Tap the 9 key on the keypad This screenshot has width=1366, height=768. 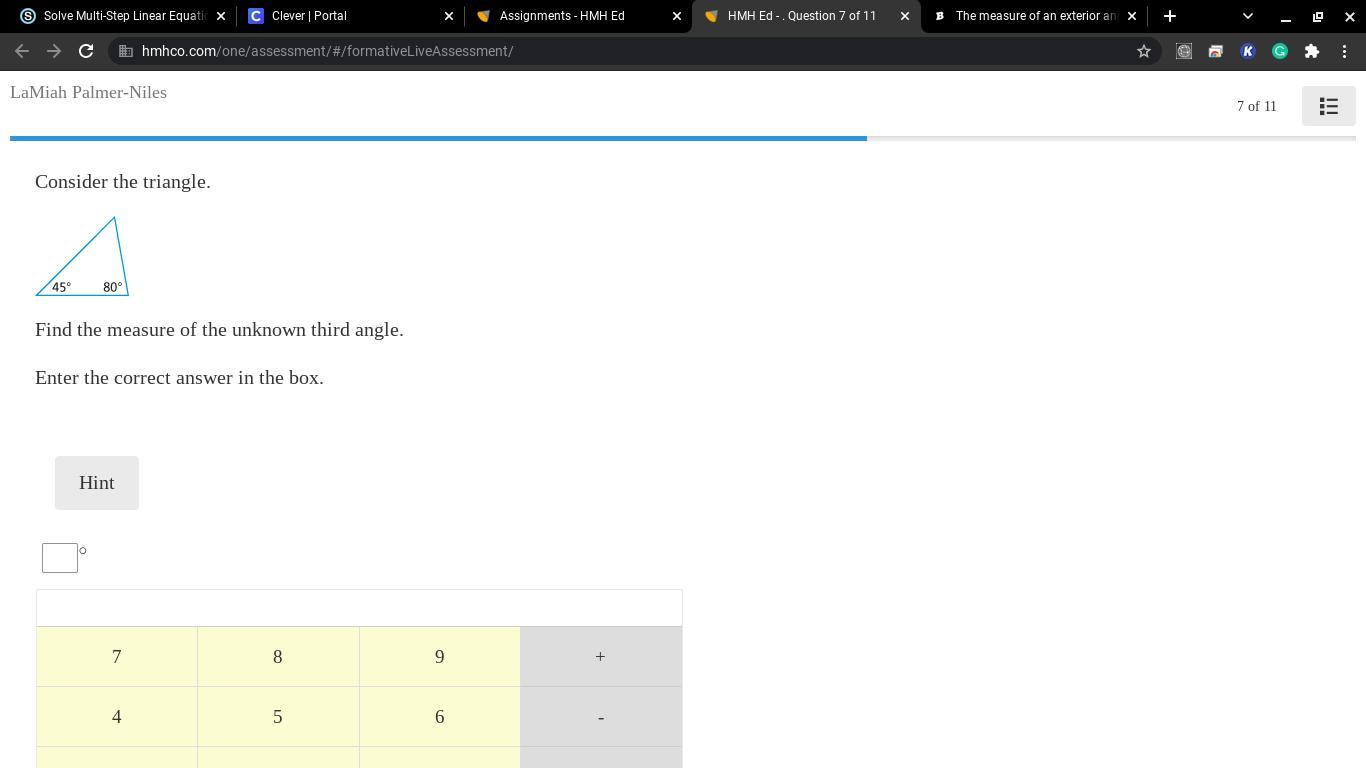tap(440, 657)
